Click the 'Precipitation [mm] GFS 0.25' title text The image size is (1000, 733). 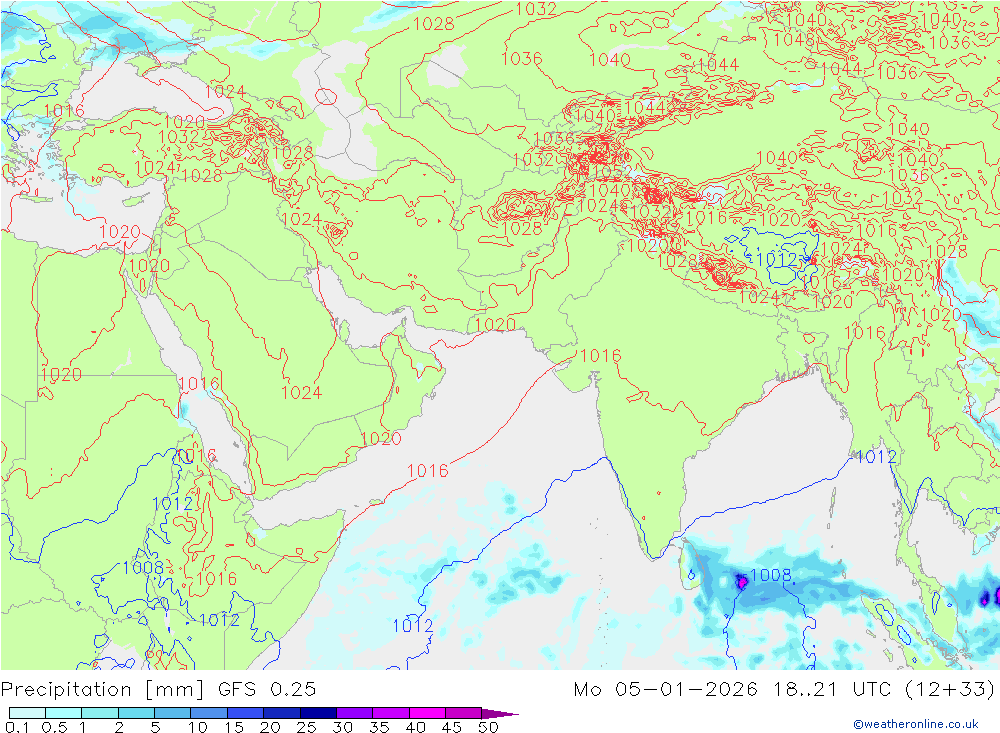click(158, 690)
